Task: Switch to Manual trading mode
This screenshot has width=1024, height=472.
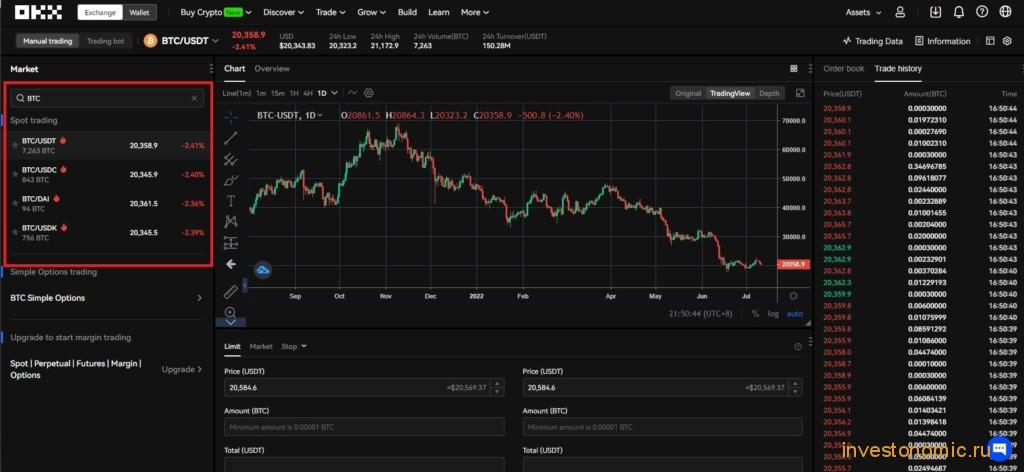Action: [x=48, y=40]
